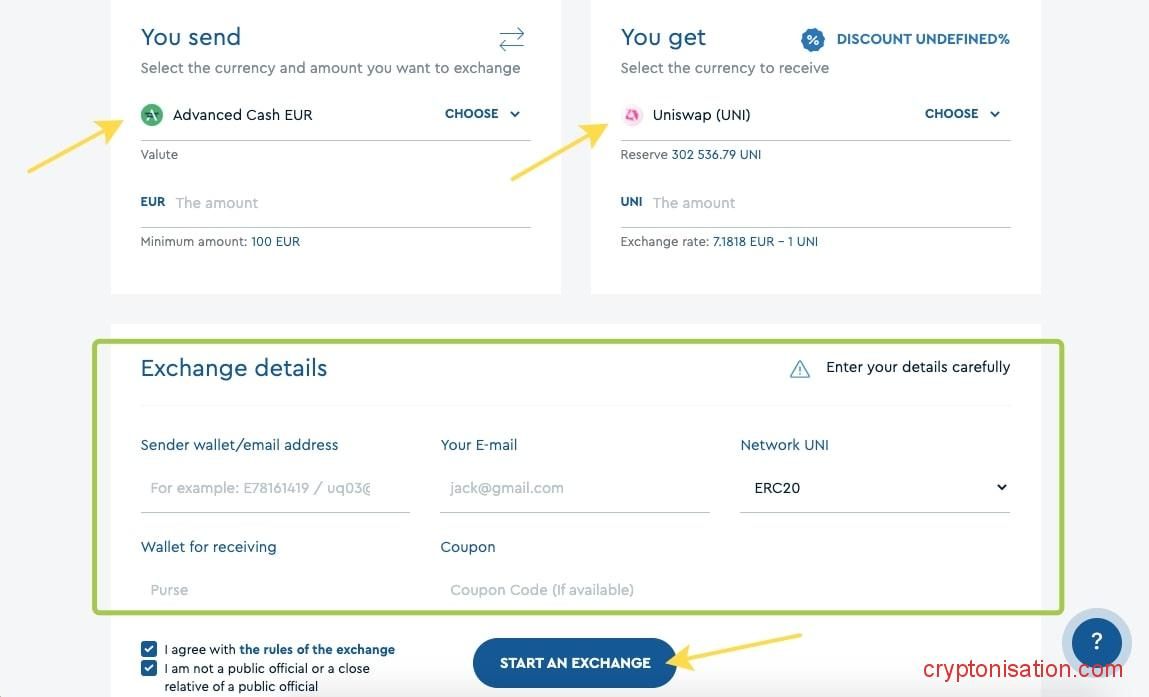The image size is (1149, 697).
Task: Open the CHOOSE dropdown for receive currency
Action: [x=962, y=114]
